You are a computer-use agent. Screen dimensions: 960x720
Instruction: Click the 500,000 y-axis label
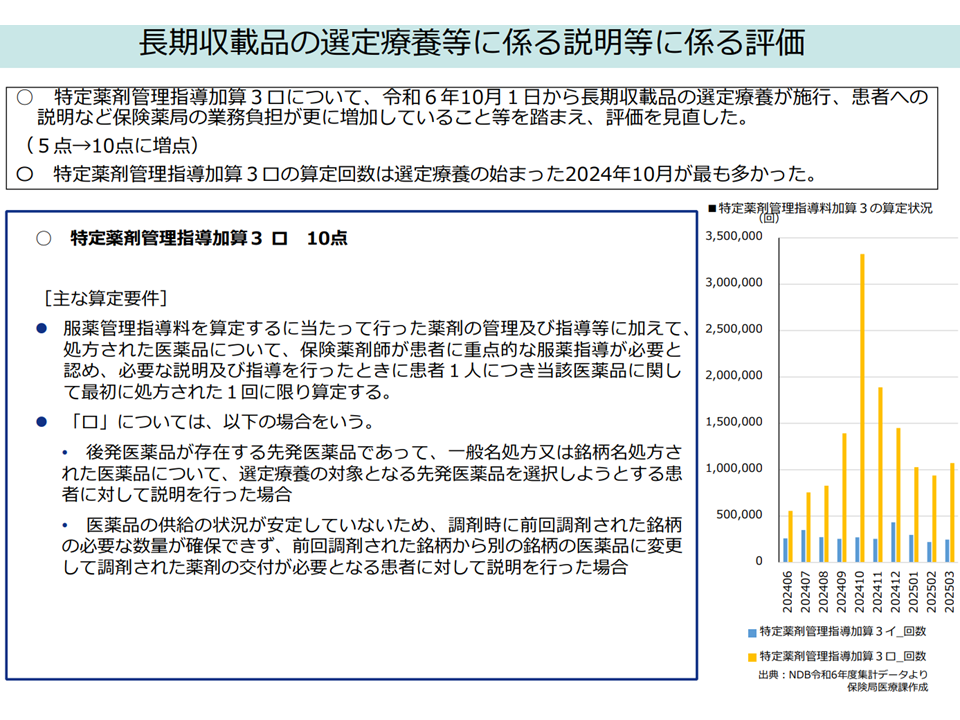coord(740,515)
